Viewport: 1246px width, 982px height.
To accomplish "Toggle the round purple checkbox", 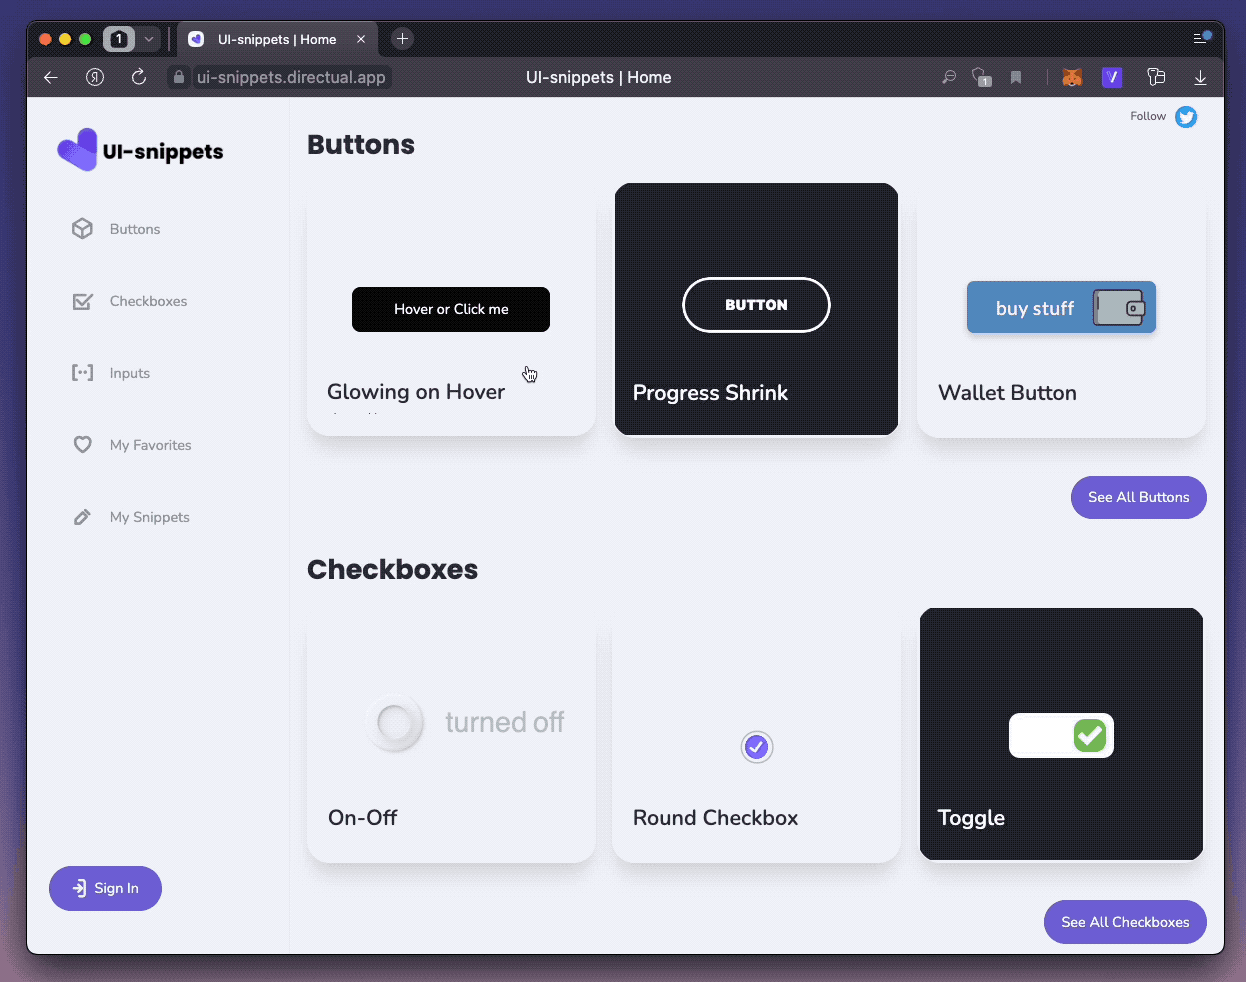I will [x=757, y=747].
